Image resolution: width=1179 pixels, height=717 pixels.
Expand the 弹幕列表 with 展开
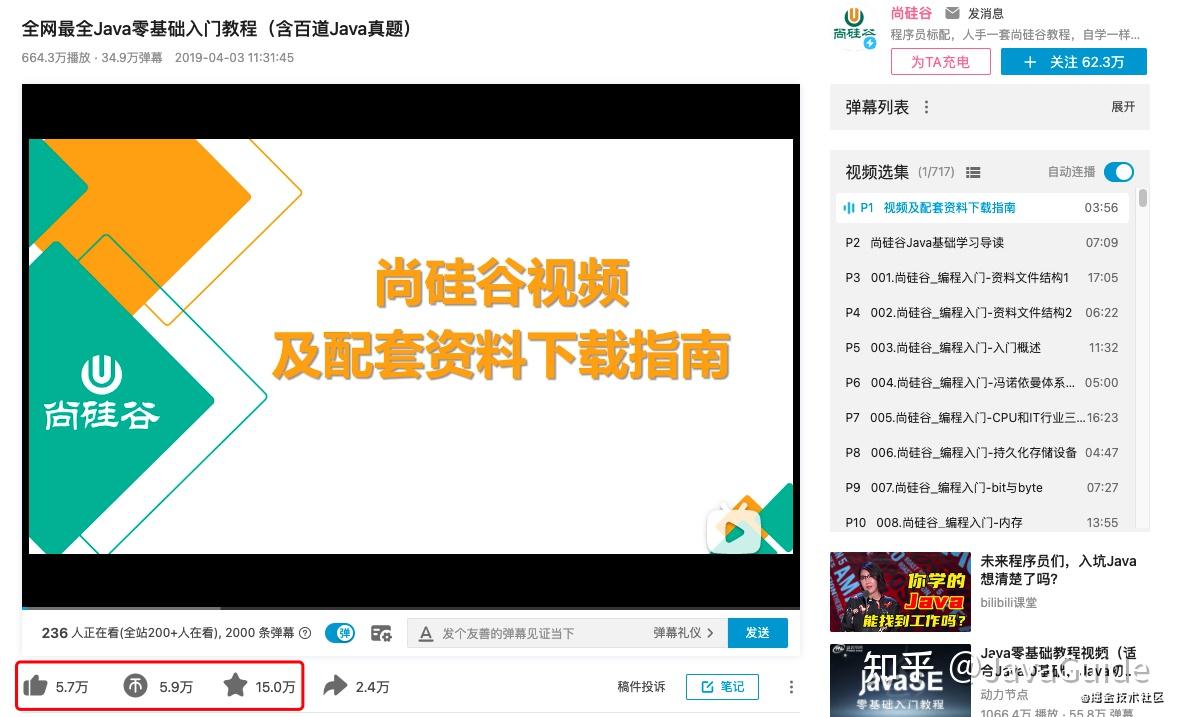[1122, 107]
